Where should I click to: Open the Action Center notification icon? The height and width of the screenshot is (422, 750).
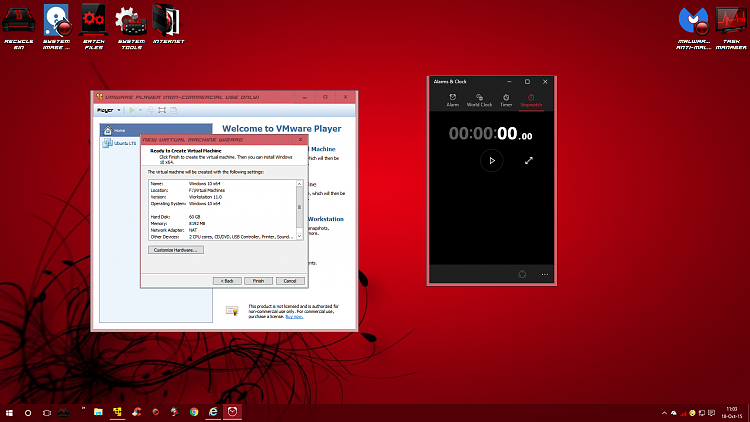click(x=711, y=413)
